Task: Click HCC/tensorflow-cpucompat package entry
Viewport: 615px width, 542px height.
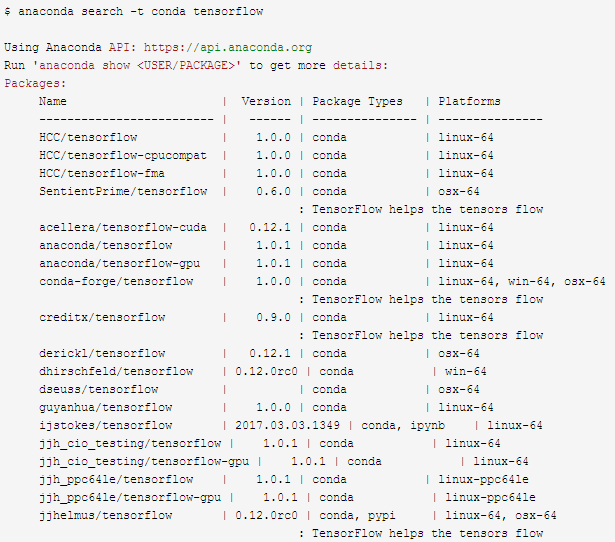Action: point(123,156)
